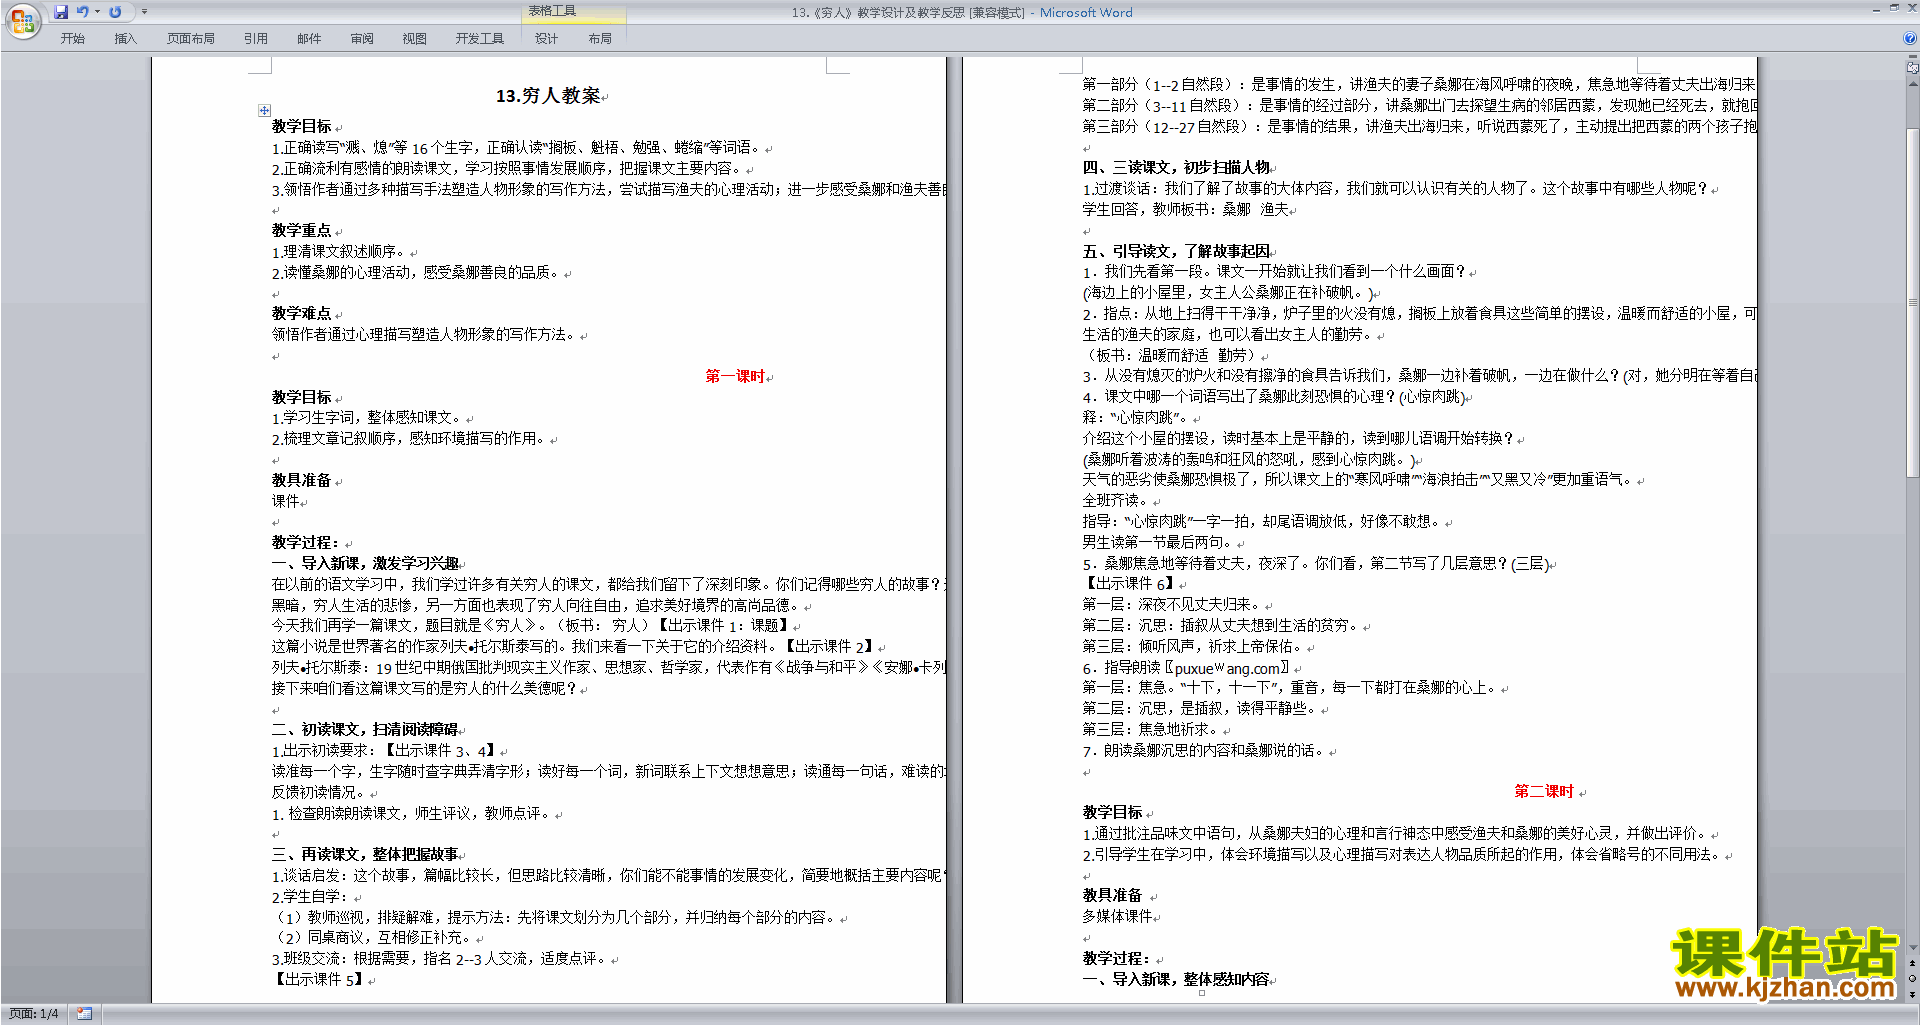This screenshot has width=1920, height=1025.
Task: Open the 审阅 tab
Action: 362,39
